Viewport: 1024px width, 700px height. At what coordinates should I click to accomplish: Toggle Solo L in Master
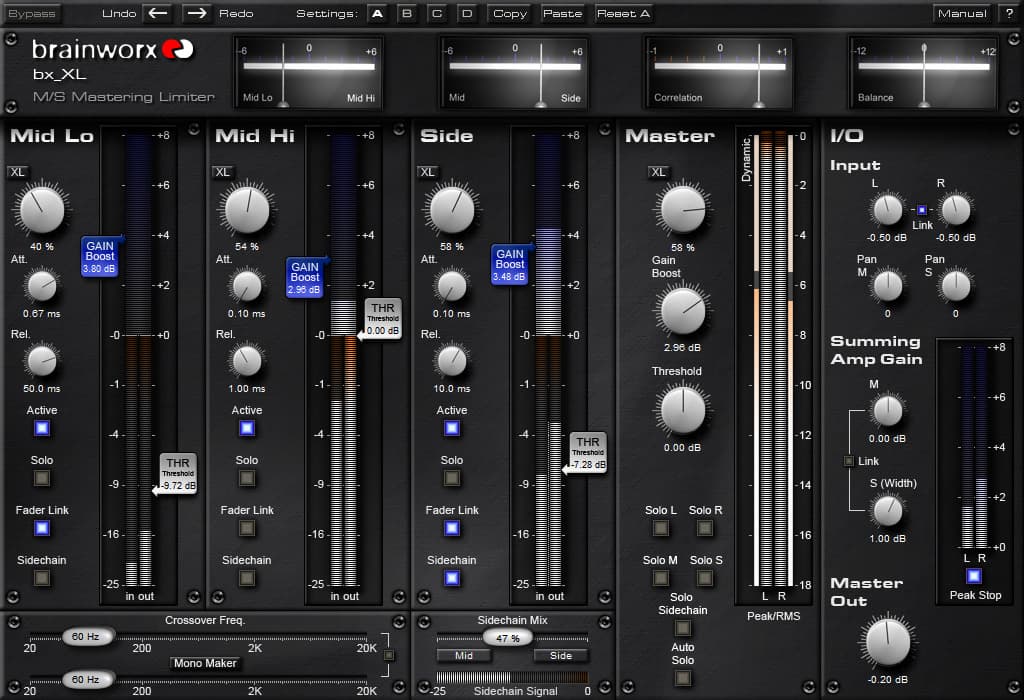pos(661,528)
